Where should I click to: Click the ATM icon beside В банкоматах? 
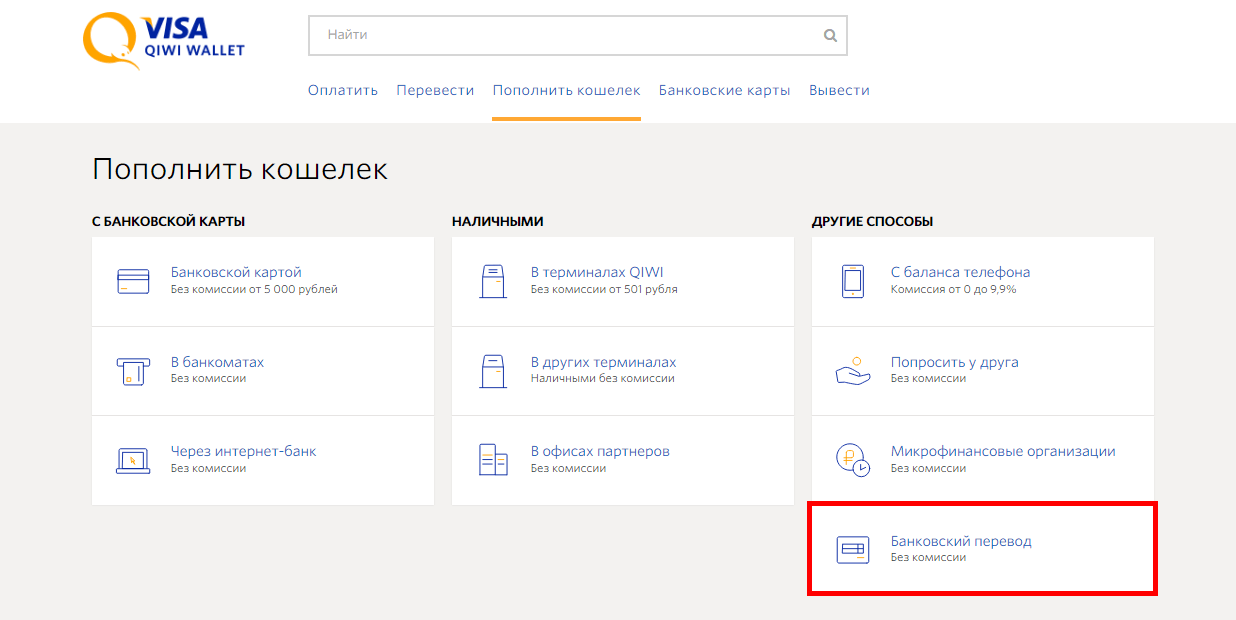point(133,371)
